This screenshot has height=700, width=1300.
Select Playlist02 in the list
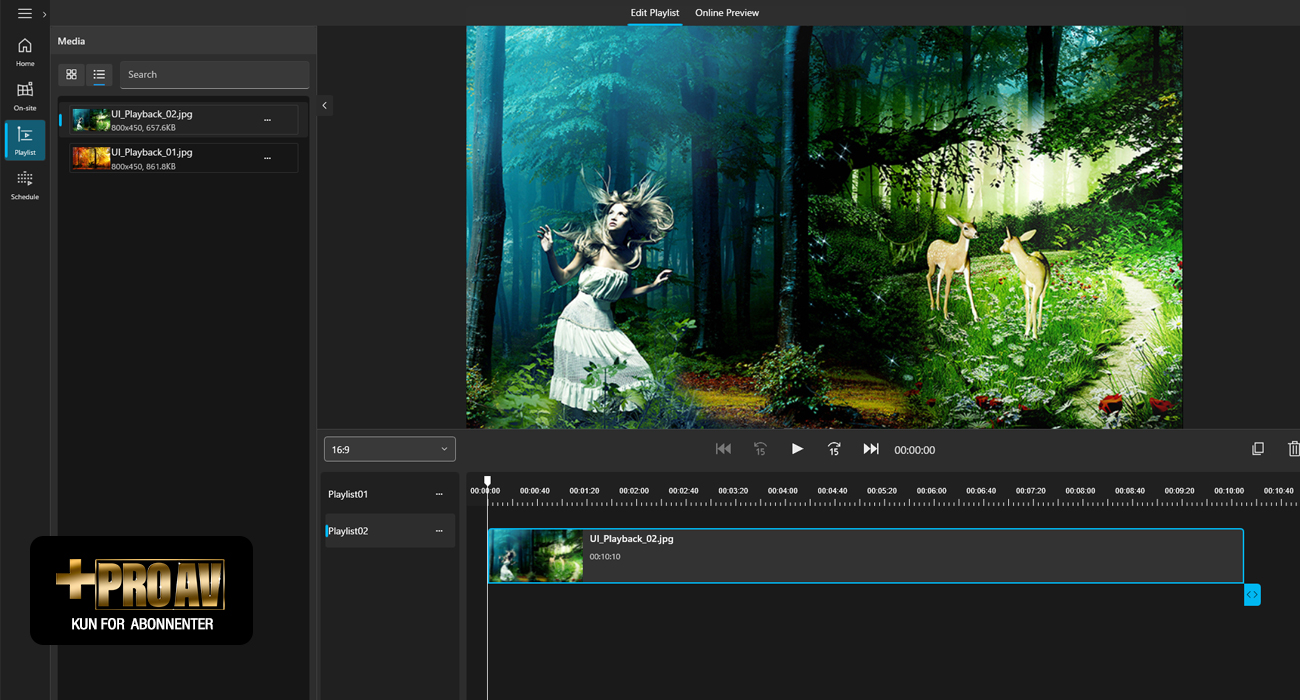[x=349, y=531]
